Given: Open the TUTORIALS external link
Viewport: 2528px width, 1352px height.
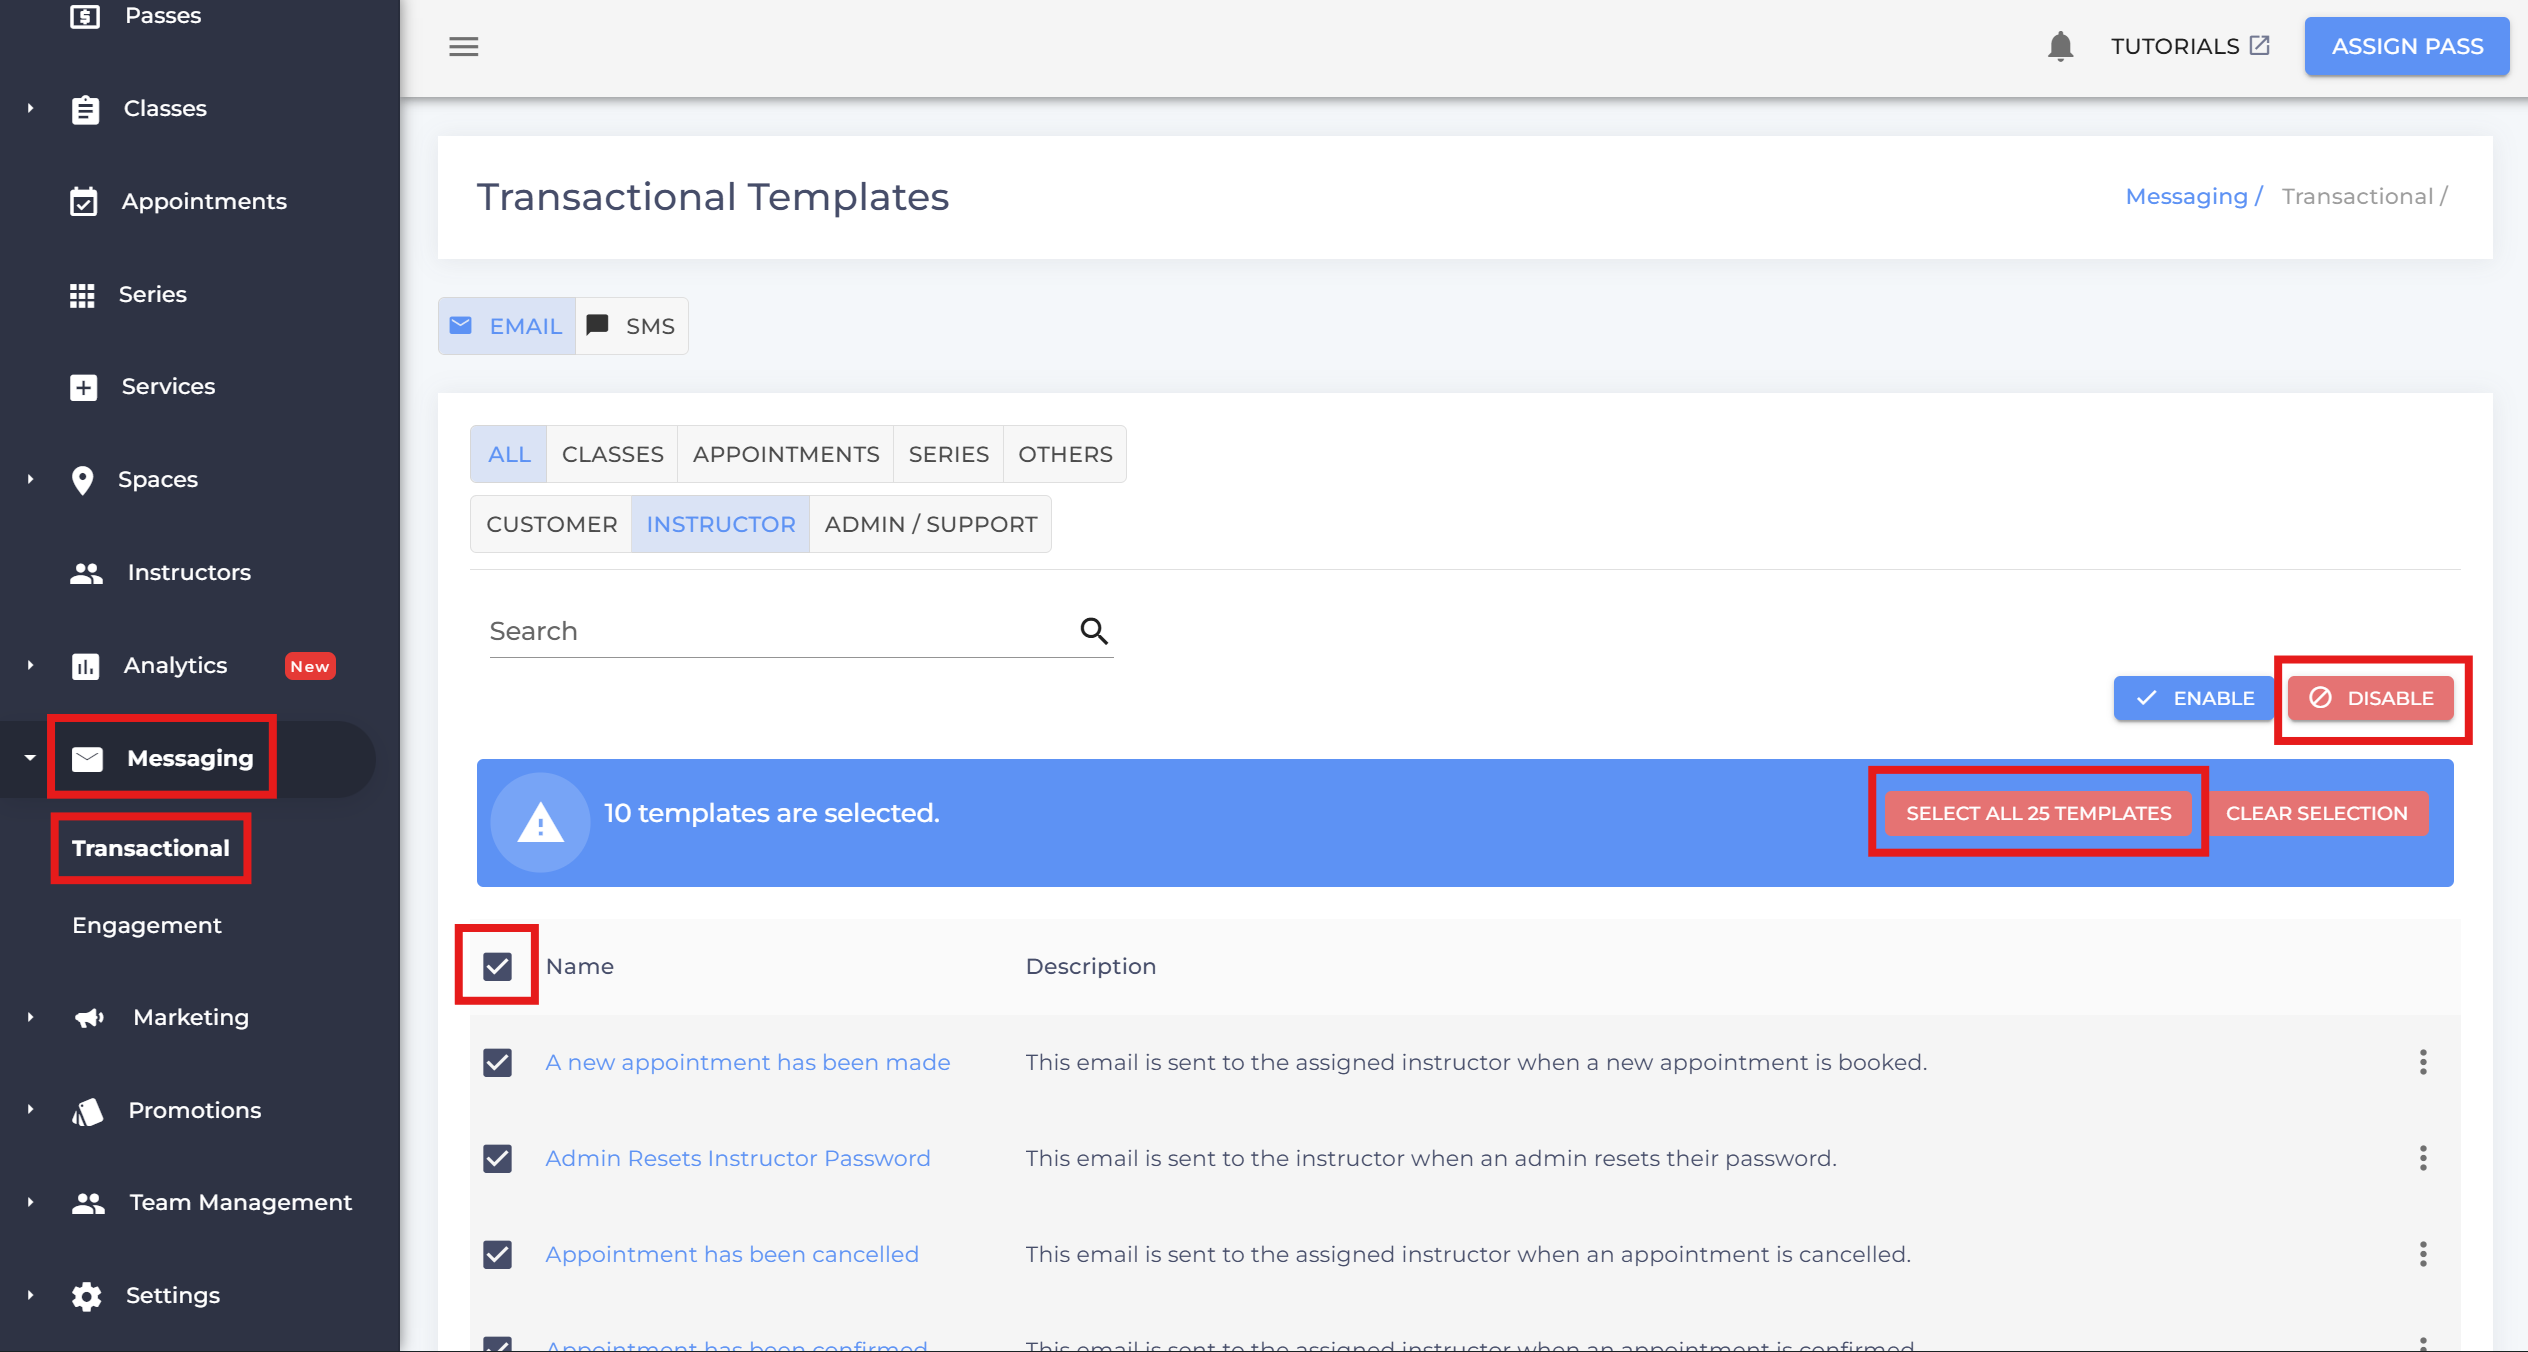Looking at the screenshot, I should tap(2189, 47).
